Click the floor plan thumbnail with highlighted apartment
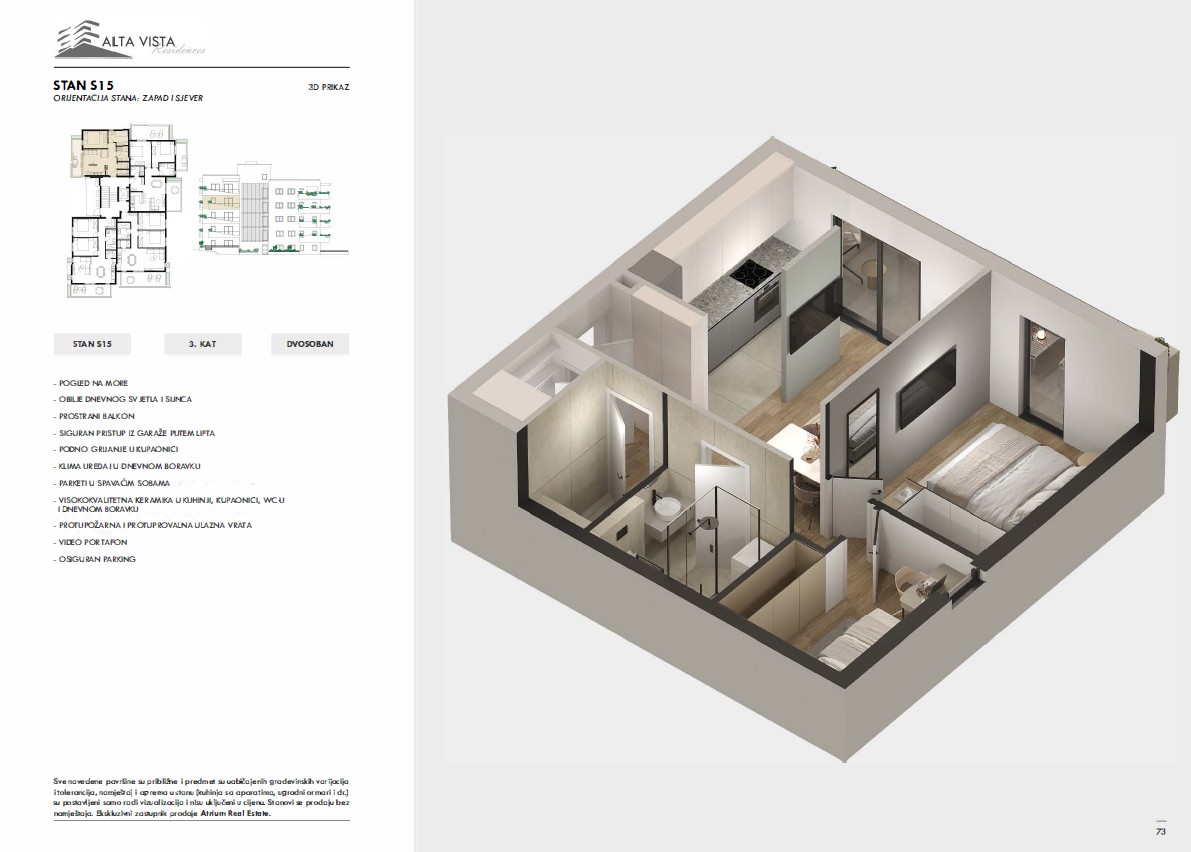This screenshot has height=852, width=1191. tap(125, 212)
